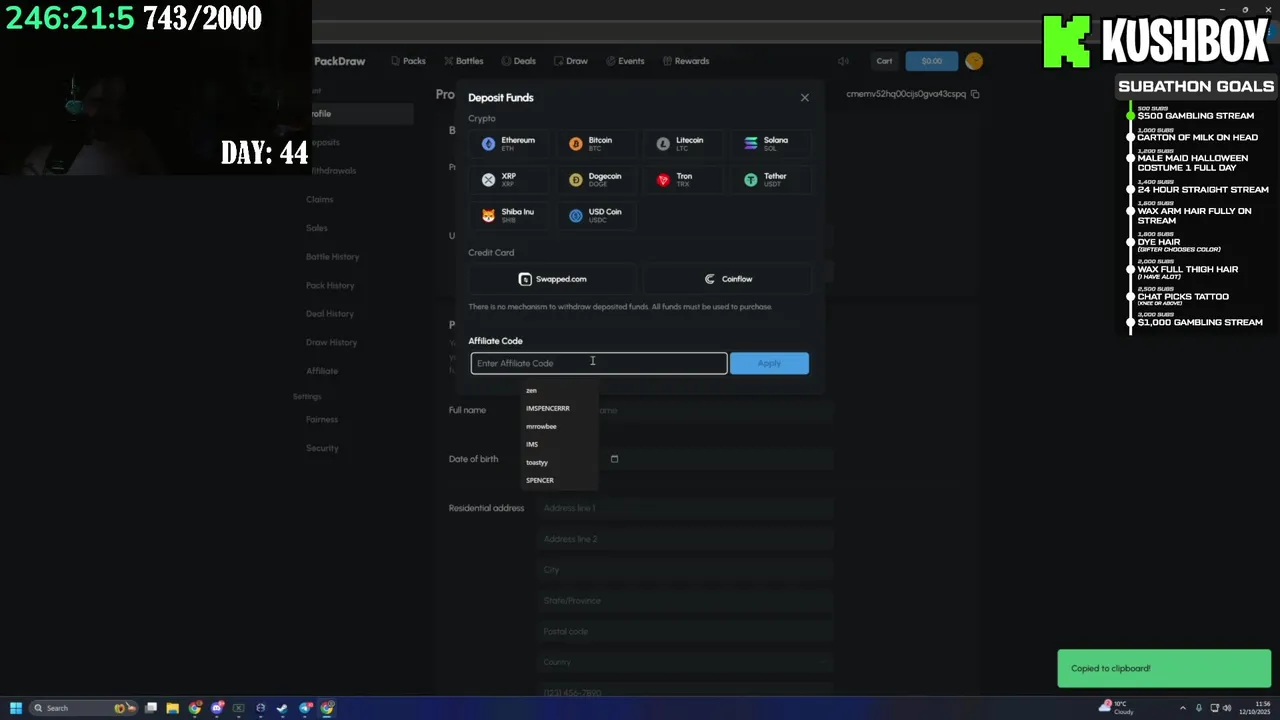
Task: Open Withdrawals in sidebar
Action: [x=332, y=171]
